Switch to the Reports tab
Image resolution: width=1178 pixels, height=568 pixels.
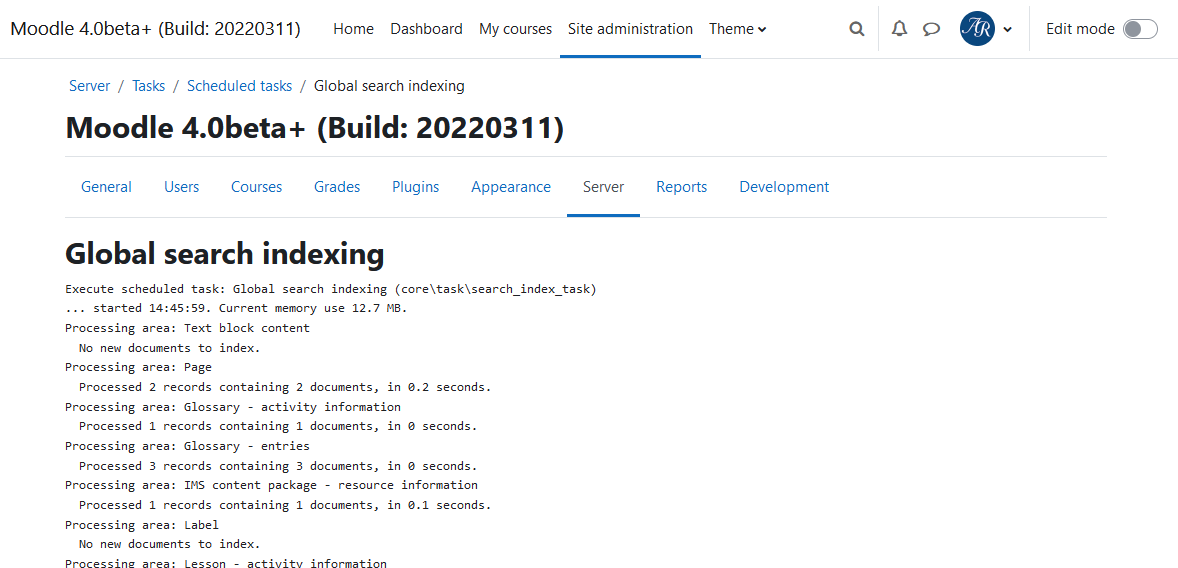pos(681,187)
